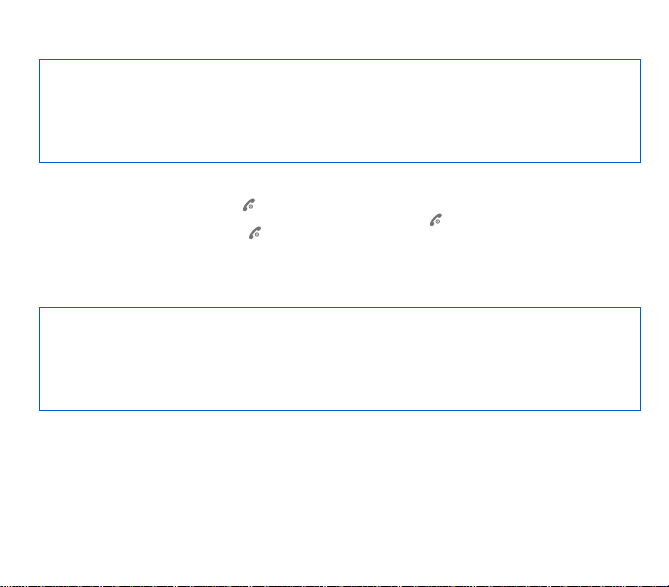Place cursor in the first blue-framed field
The height and width of the screenshot is (587, 669).
(340, 111)
